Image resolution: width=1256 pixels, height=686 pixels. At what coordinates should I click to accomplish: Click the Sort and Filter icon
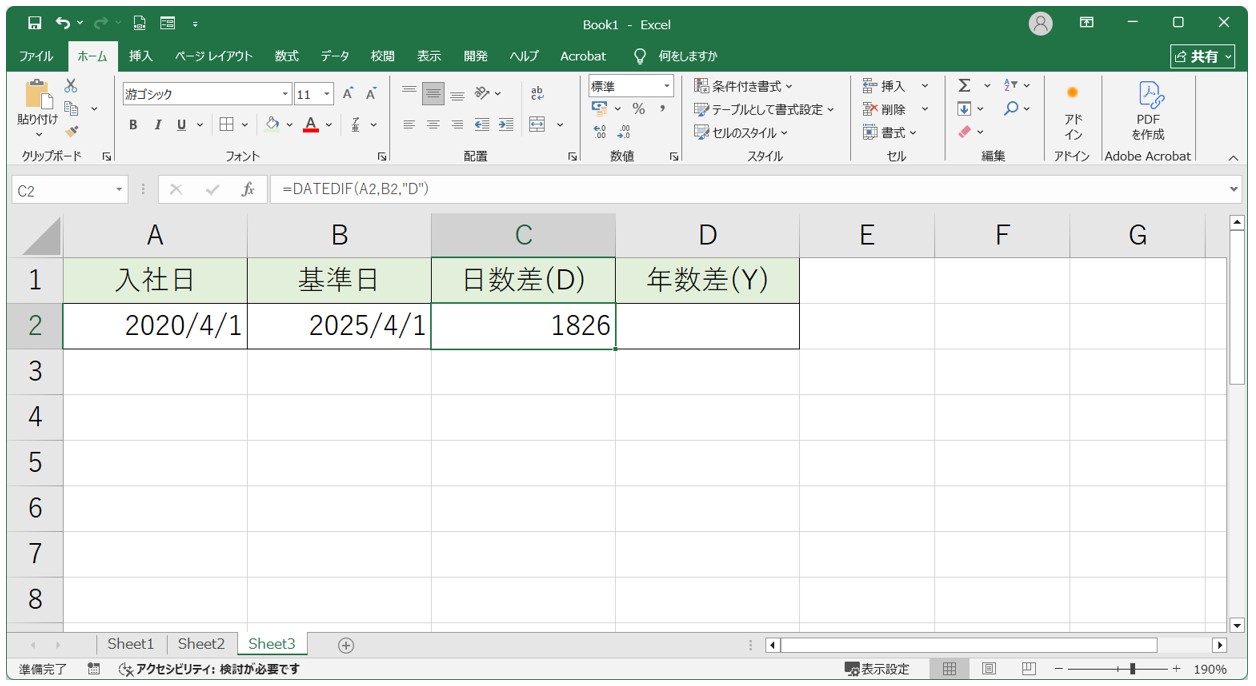[x=1011, y=86]
